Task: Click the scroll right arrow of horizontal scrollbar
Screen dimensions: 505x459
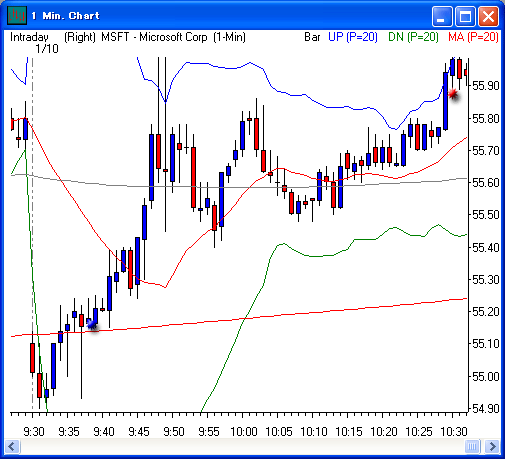Action: click(492, 446)
